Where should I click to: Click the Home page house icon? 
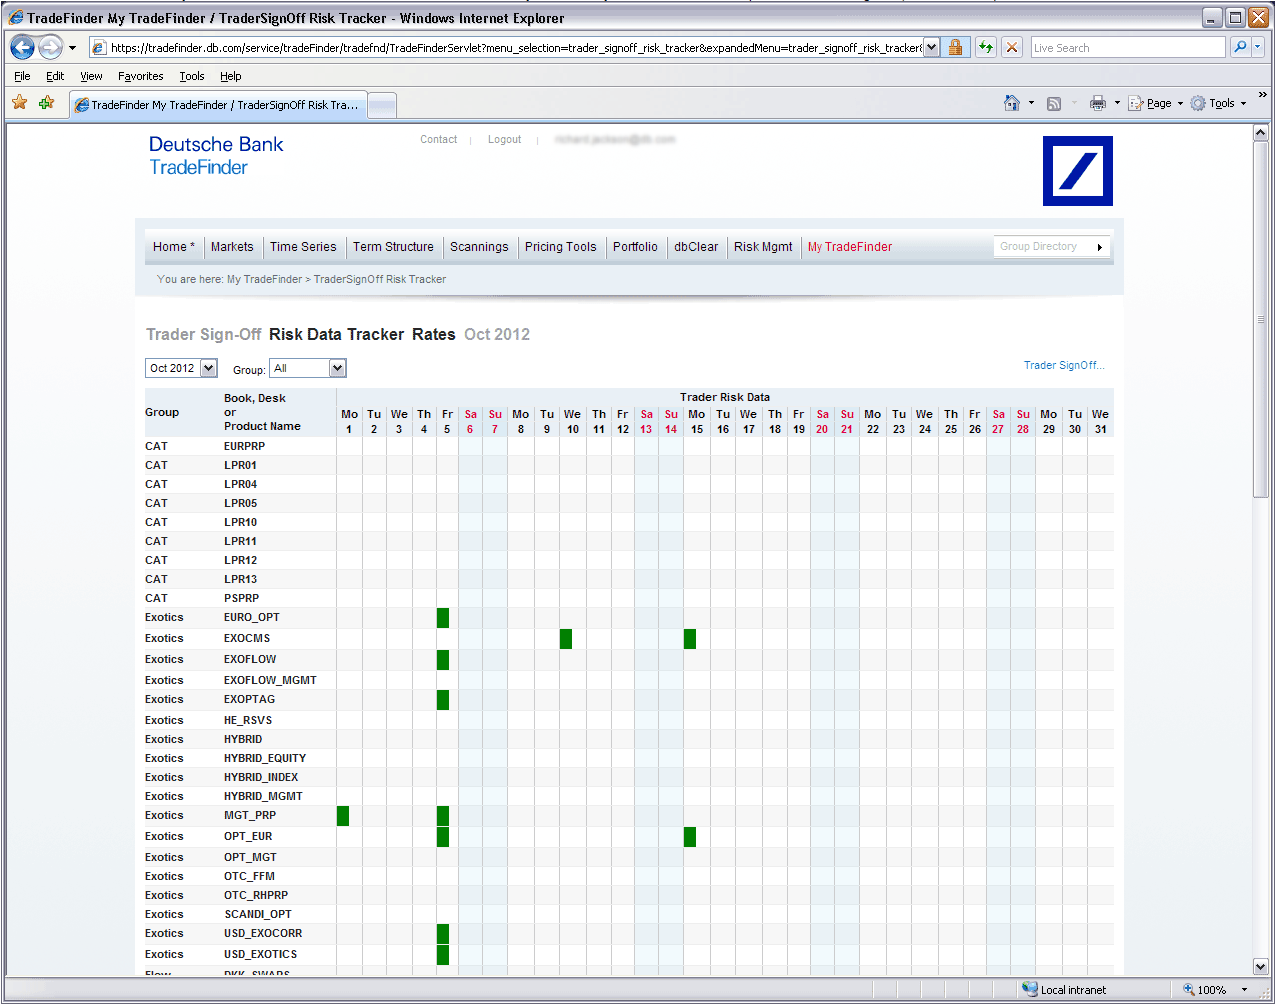[x=1012, y=103]
